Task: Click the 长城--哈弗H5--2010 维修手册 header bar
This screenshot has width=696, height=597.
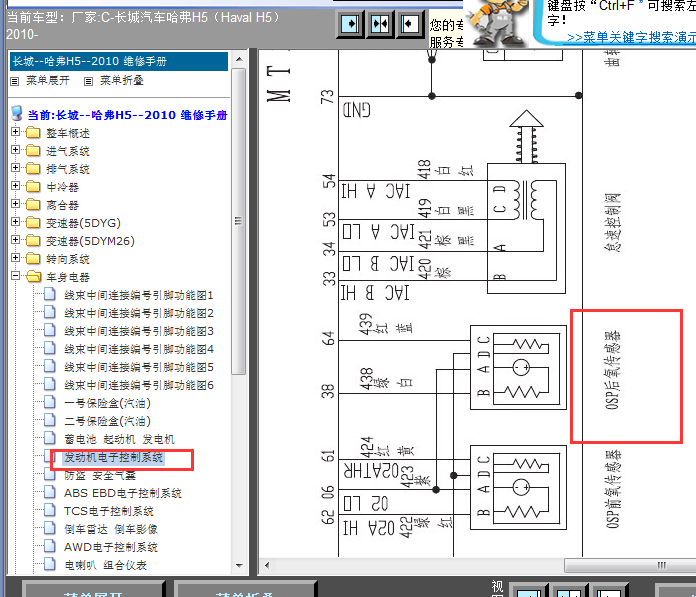Action: [x=119, y=61]
